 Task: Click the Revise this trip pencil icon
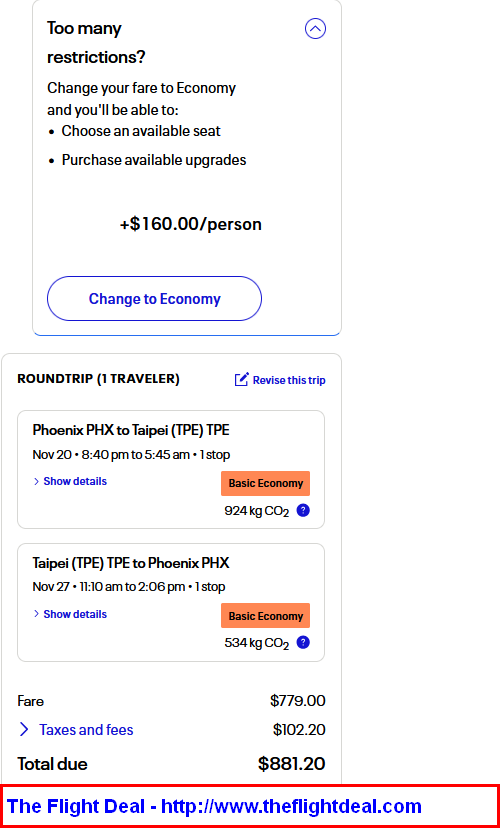pyautogui.click(x=241, y=380)
